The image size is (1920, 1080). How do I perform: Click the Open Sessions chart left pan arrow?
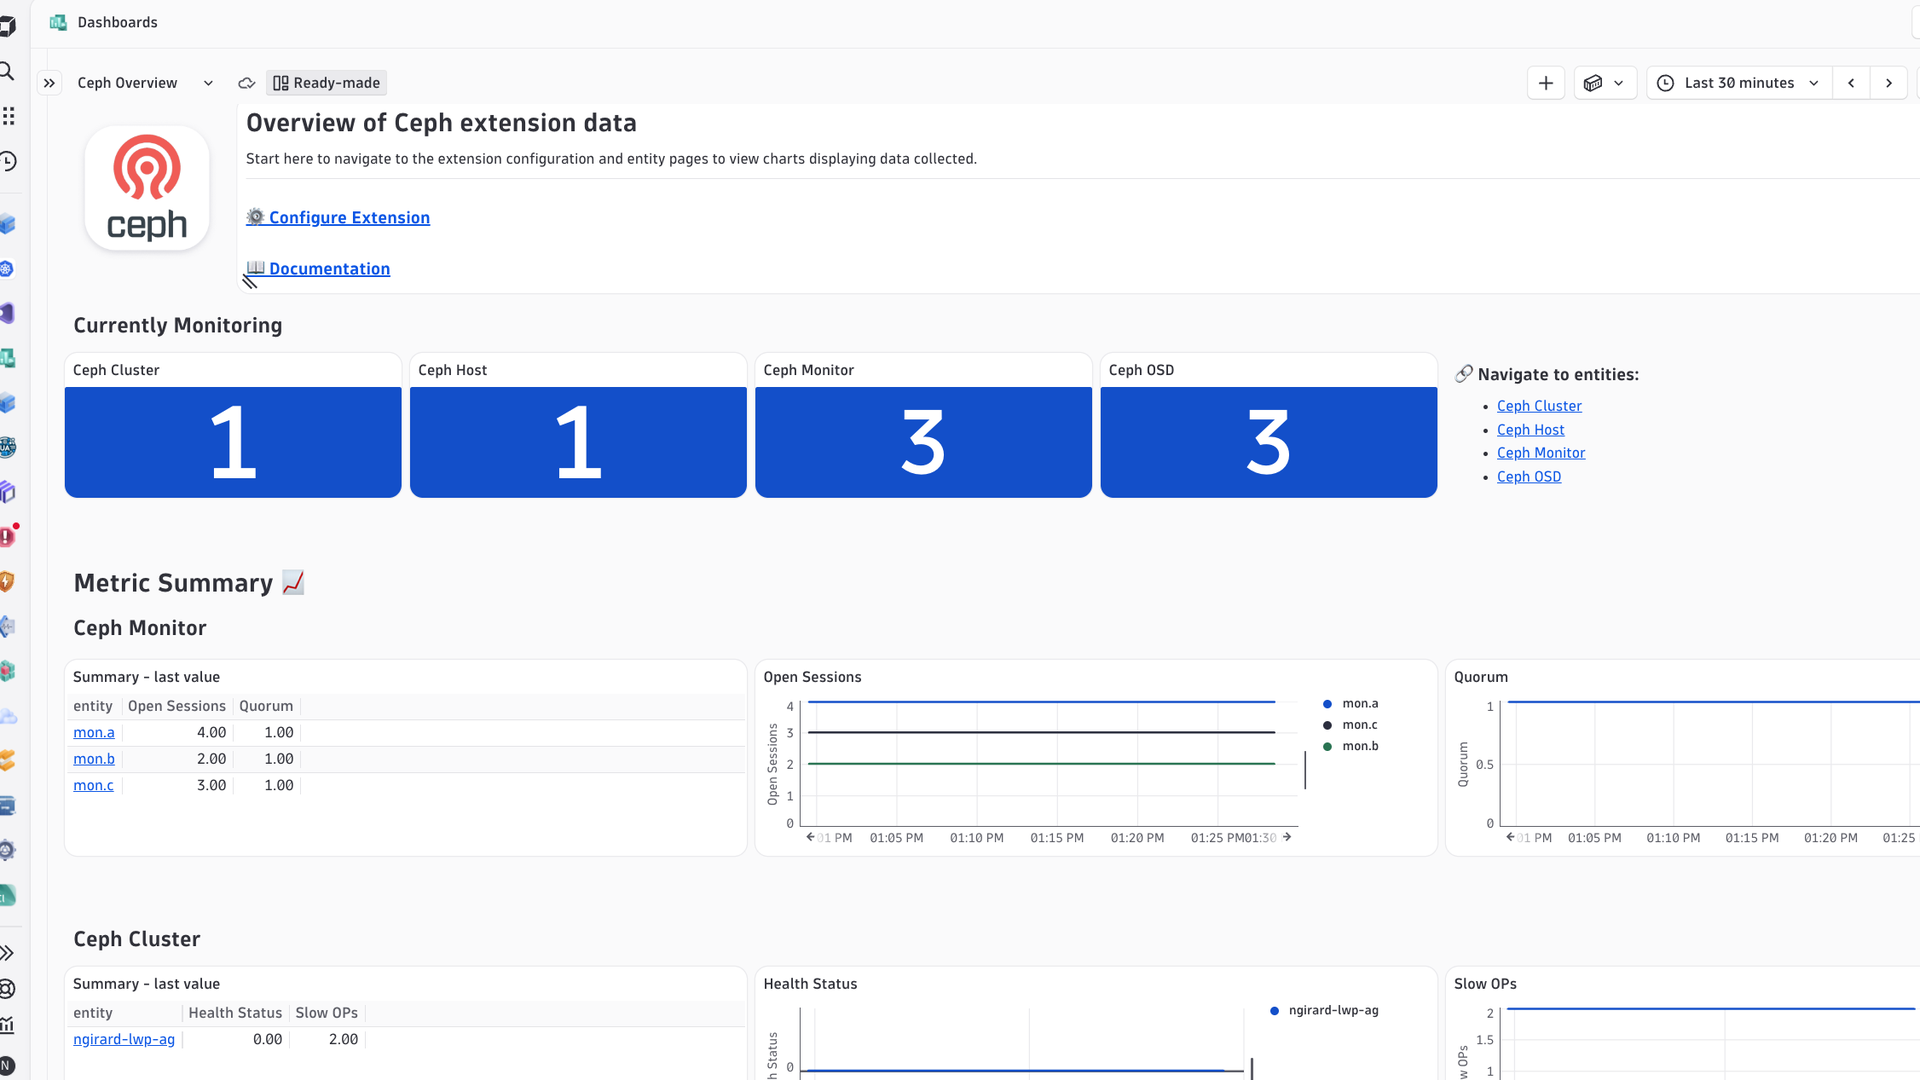(x=810, y=837)
